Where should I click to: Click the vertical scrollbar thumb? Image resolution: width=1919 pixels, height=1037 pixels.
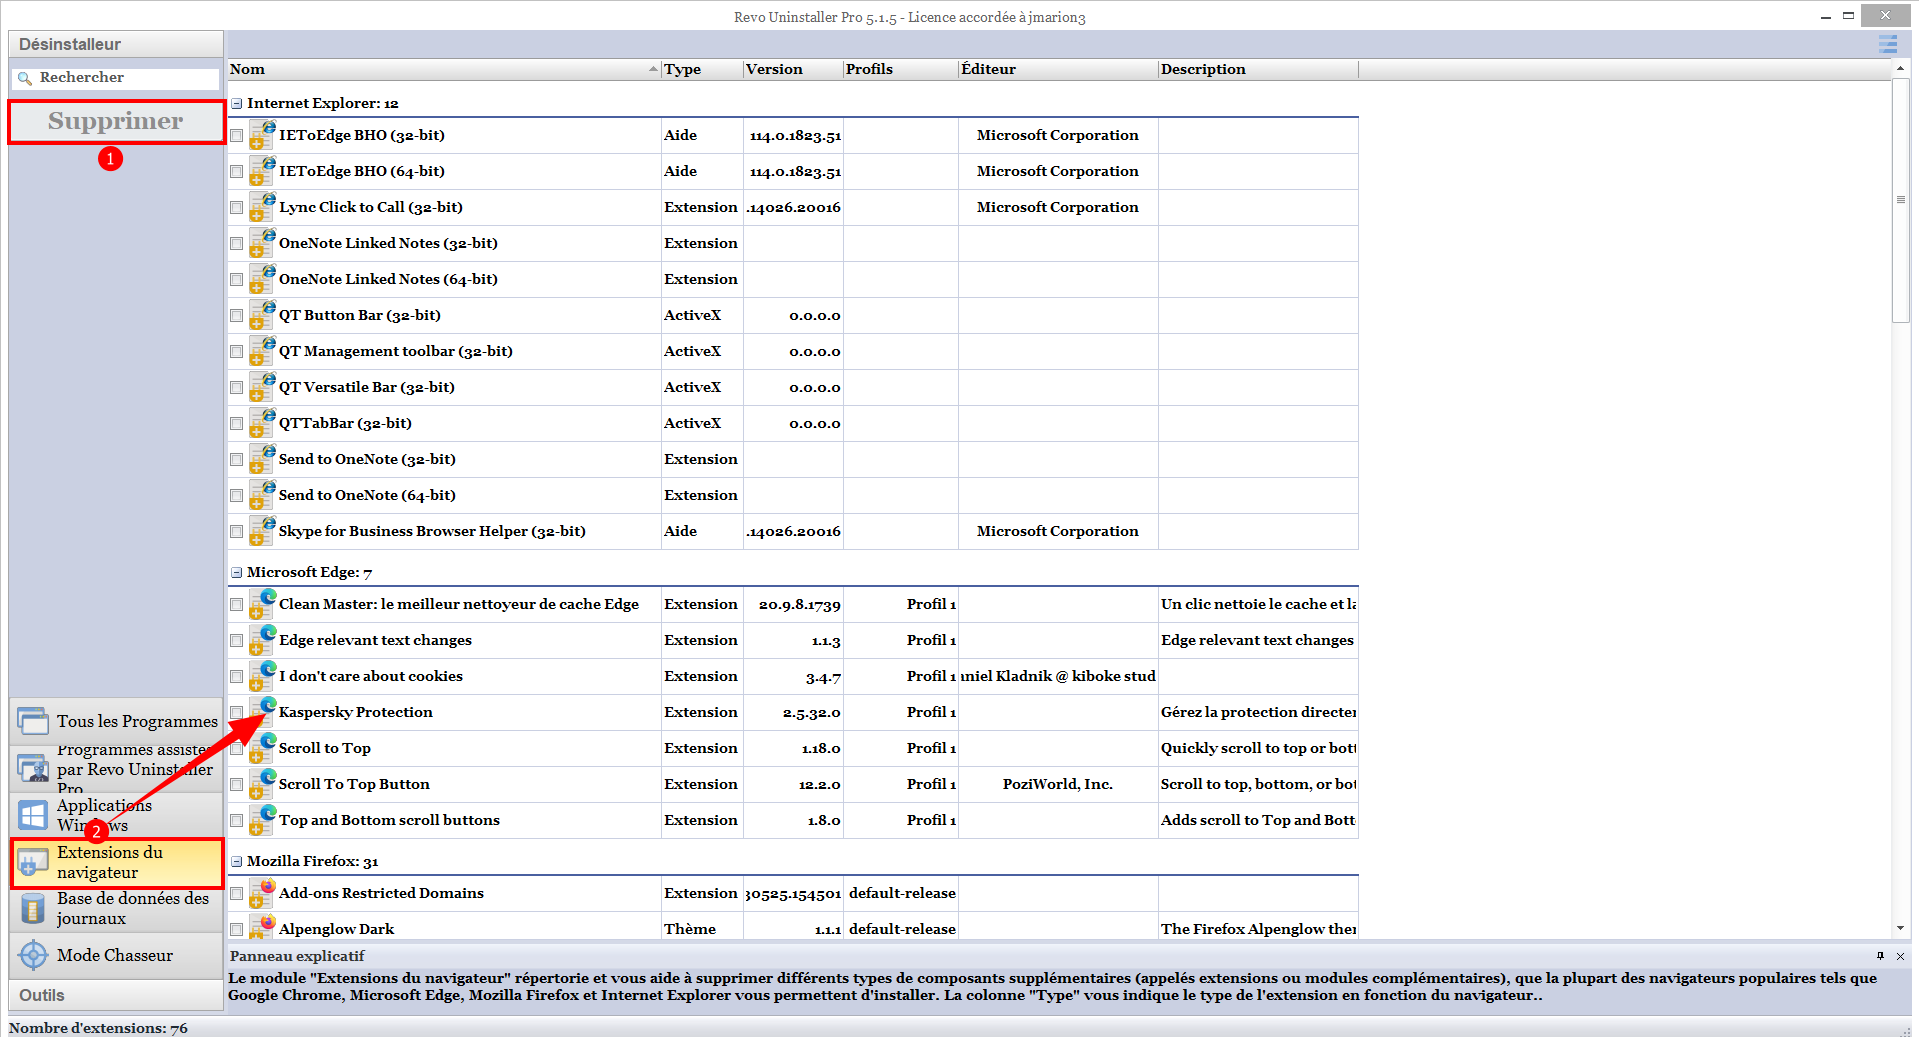pos(1901,200)
